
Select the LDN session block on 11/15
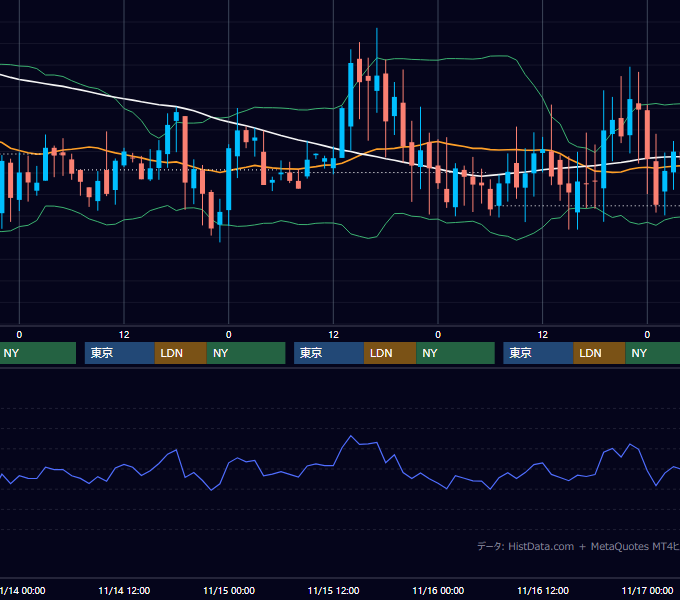390,353
